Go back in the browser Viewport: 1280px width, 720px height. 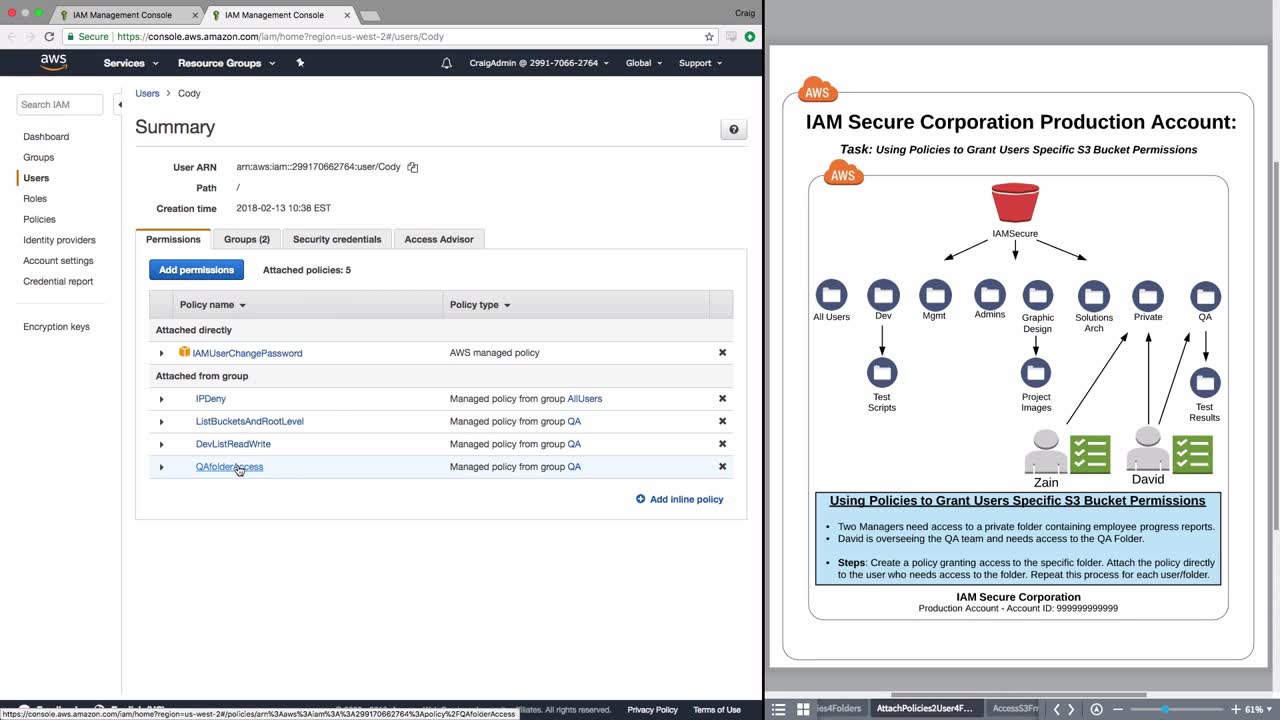[13, 37]
